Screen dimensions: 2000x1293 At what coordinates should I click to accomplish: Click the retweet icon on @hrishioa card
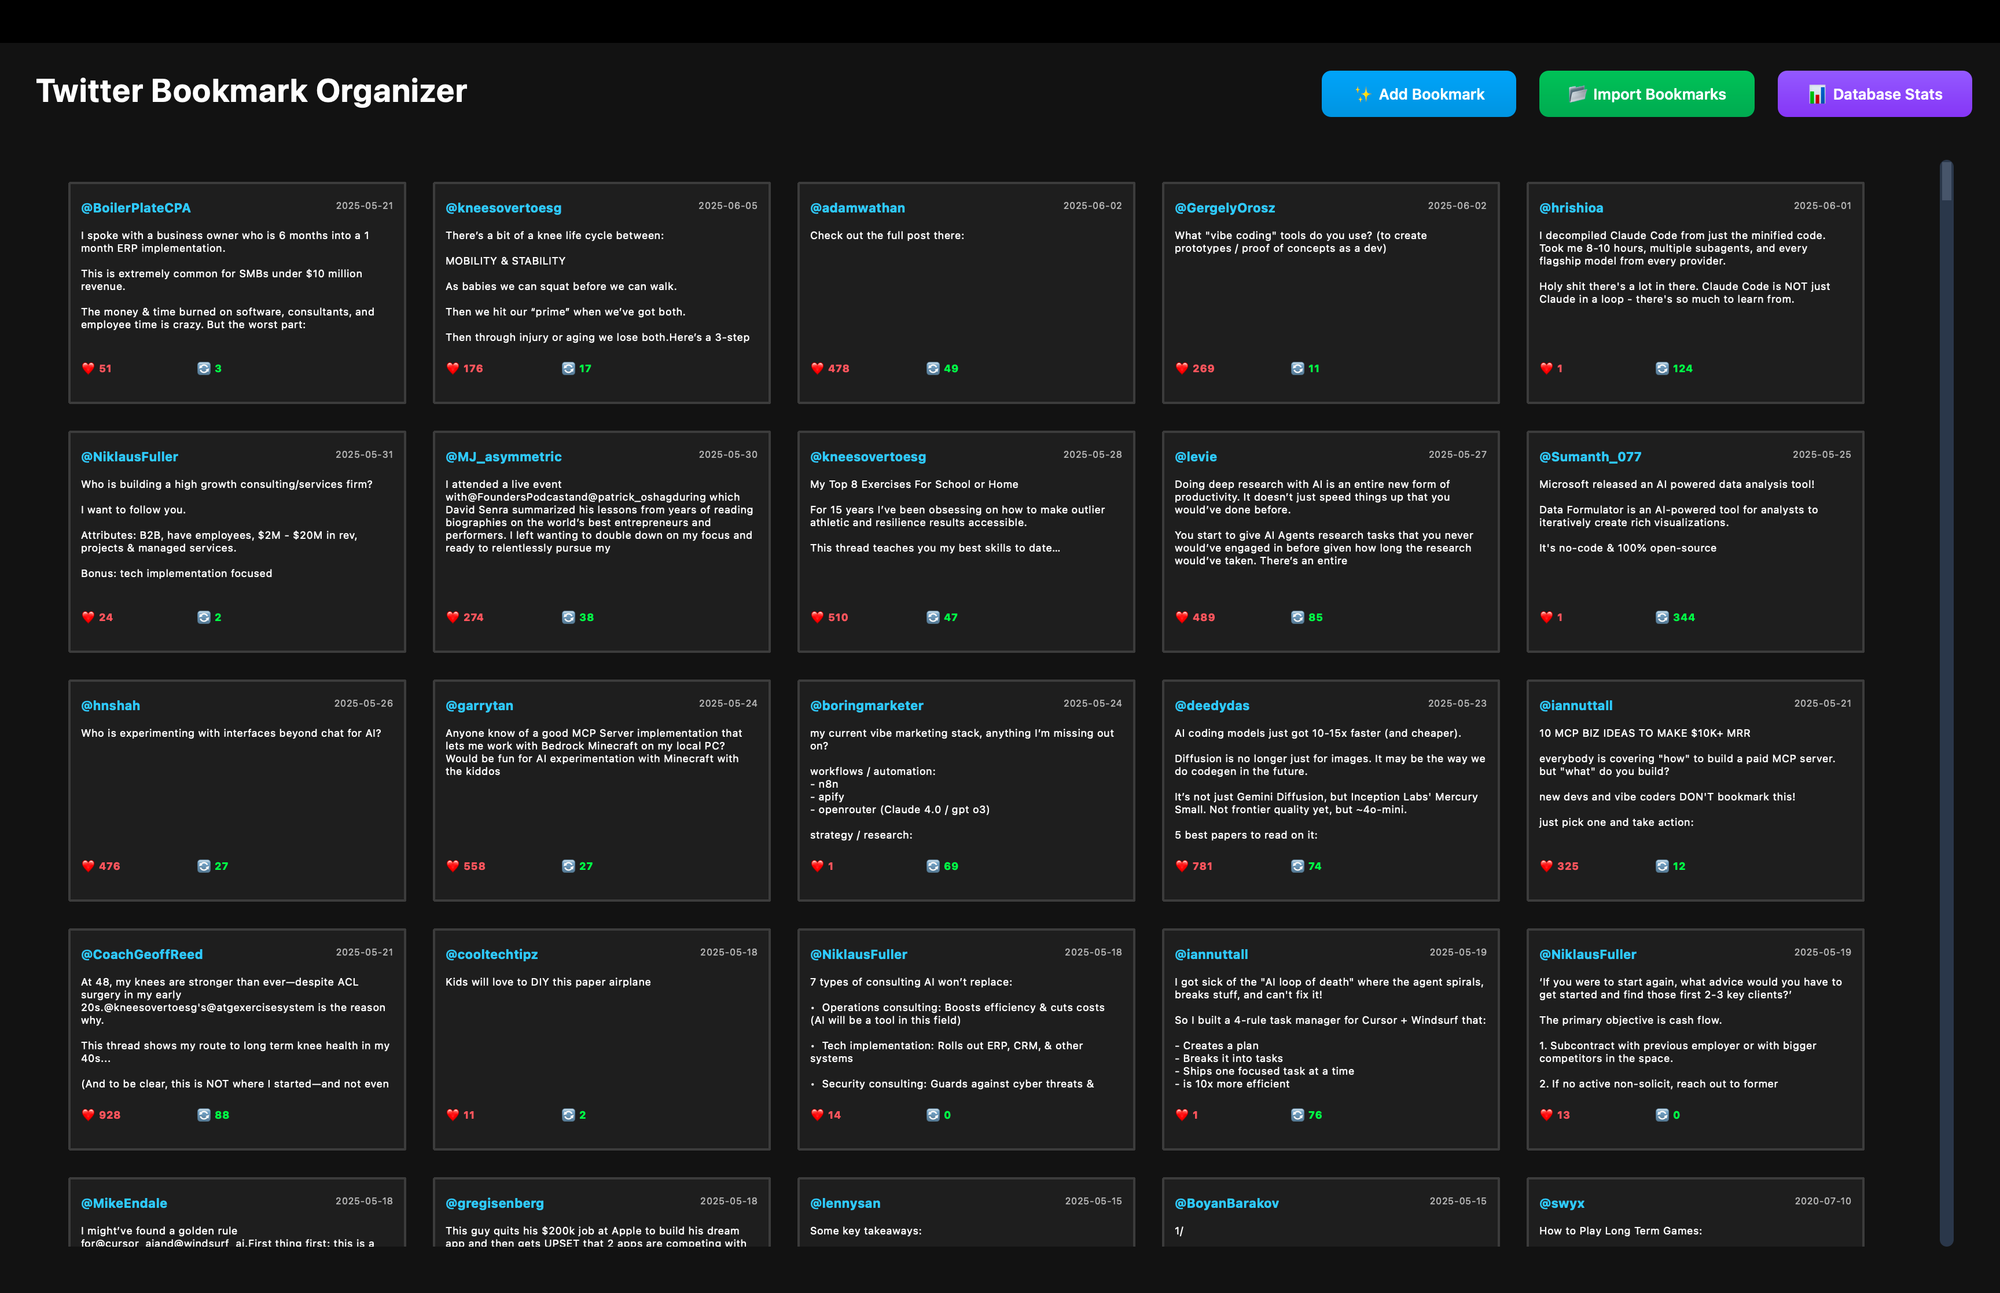click(1662, 368)
